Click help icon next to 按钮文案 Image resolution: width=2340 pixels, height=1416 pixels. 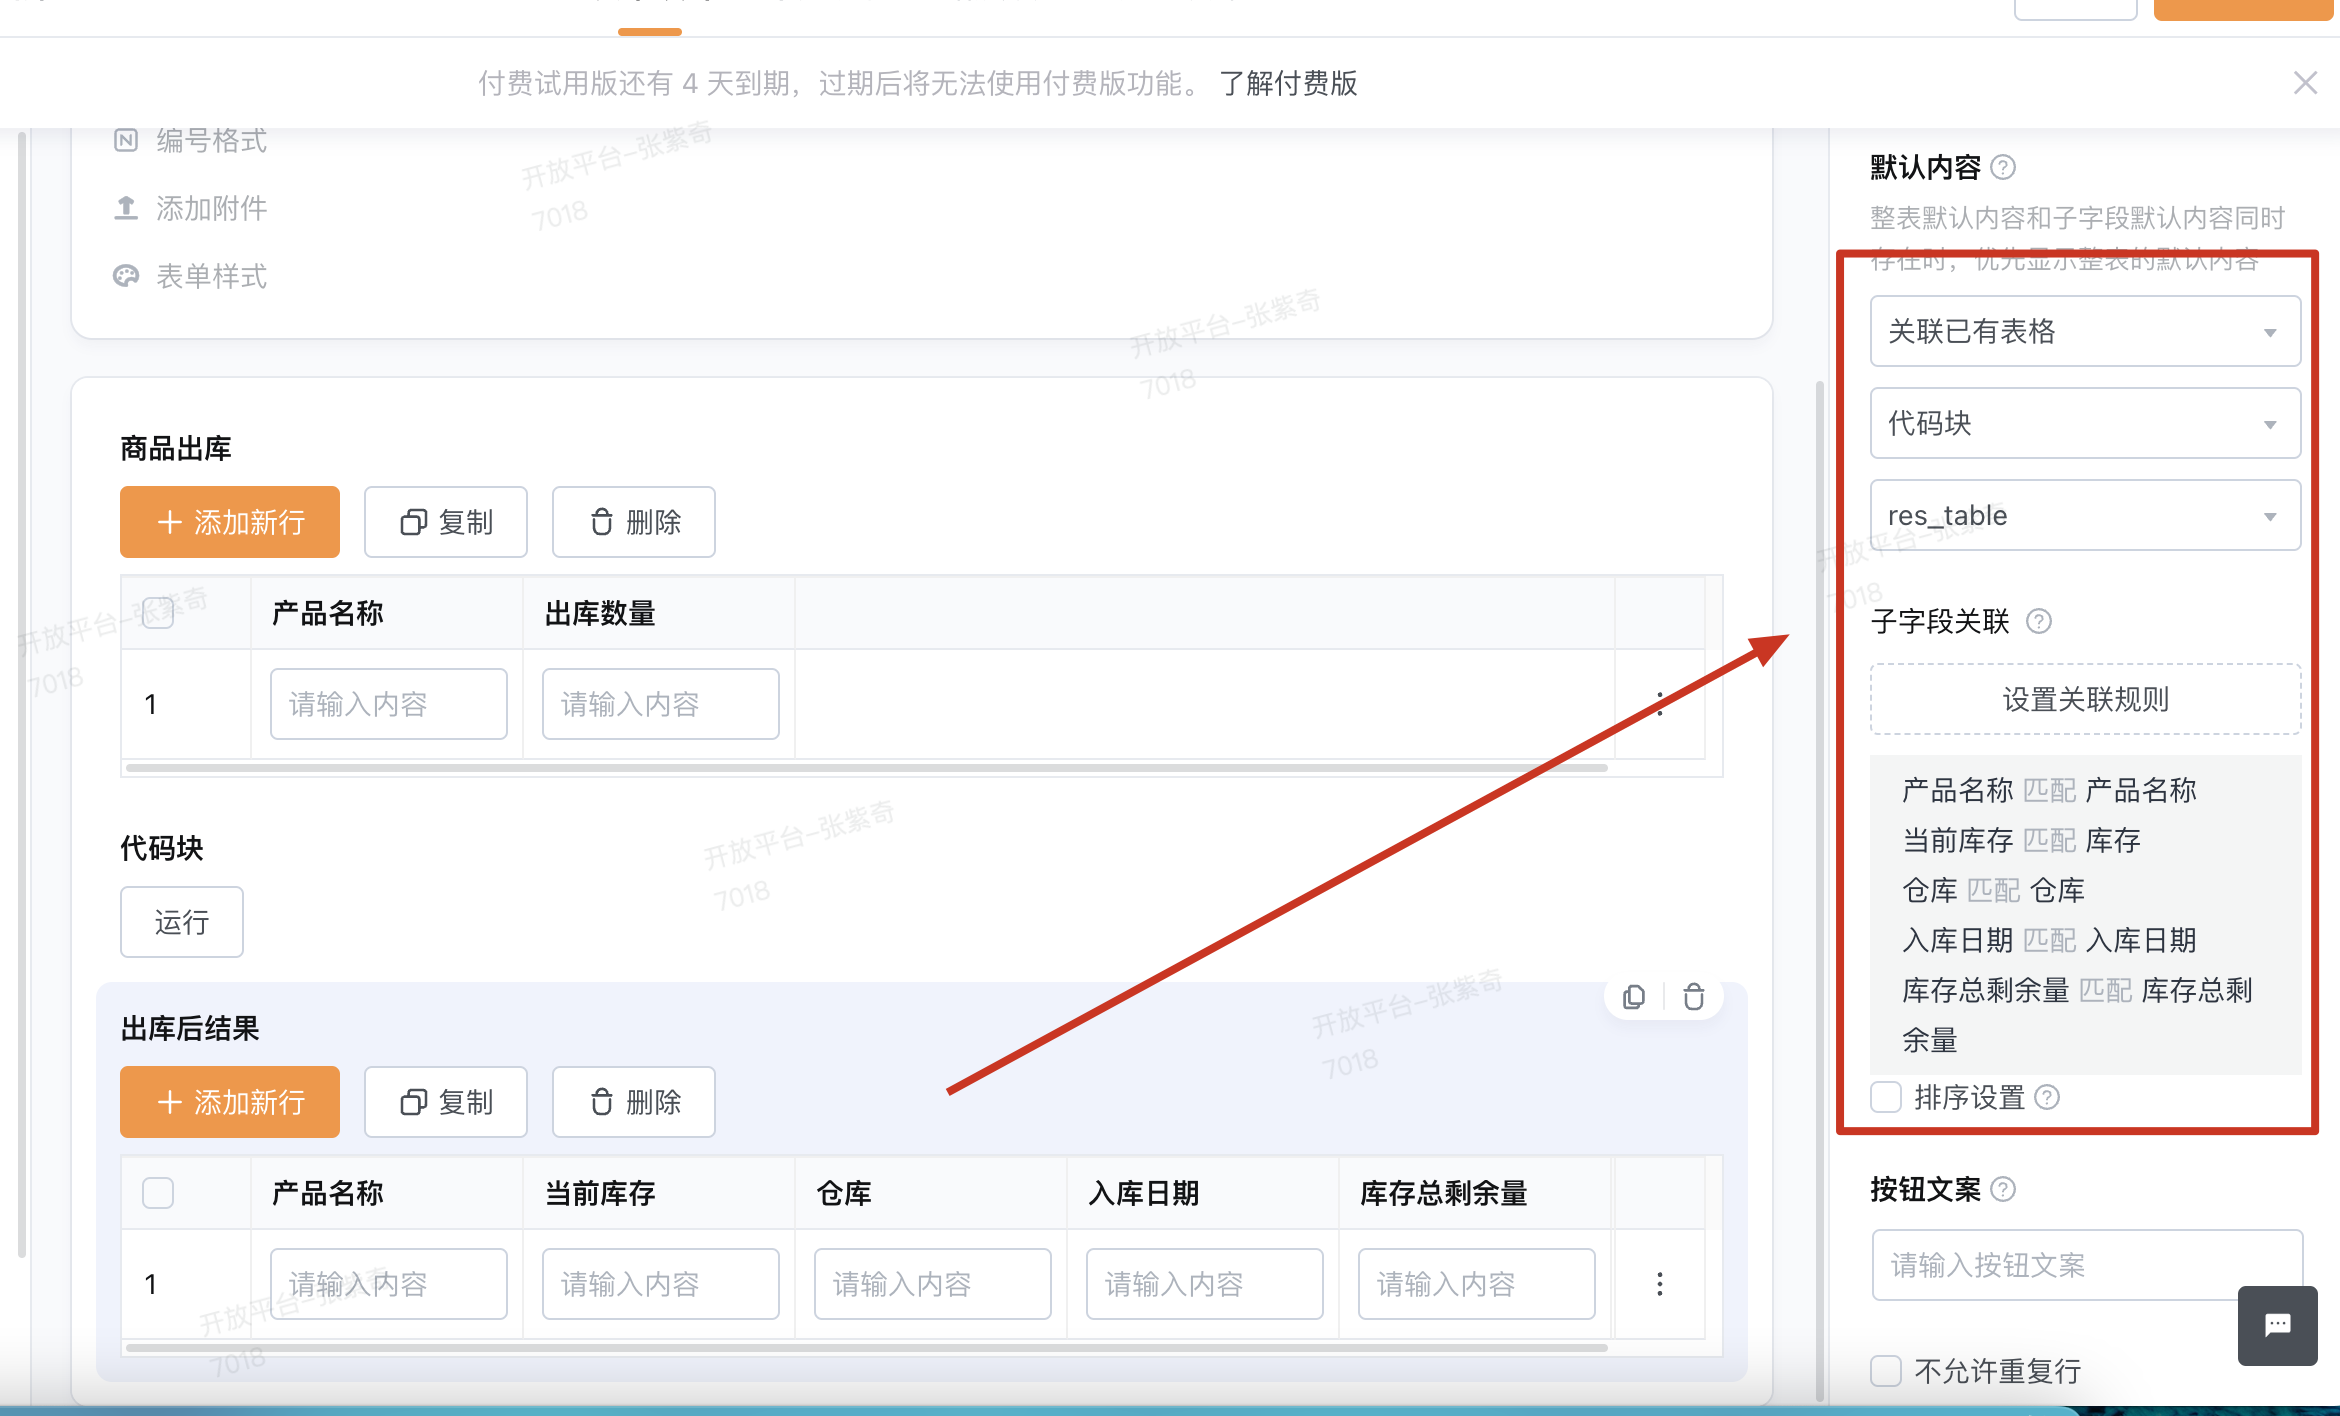coord(2003,1189)
